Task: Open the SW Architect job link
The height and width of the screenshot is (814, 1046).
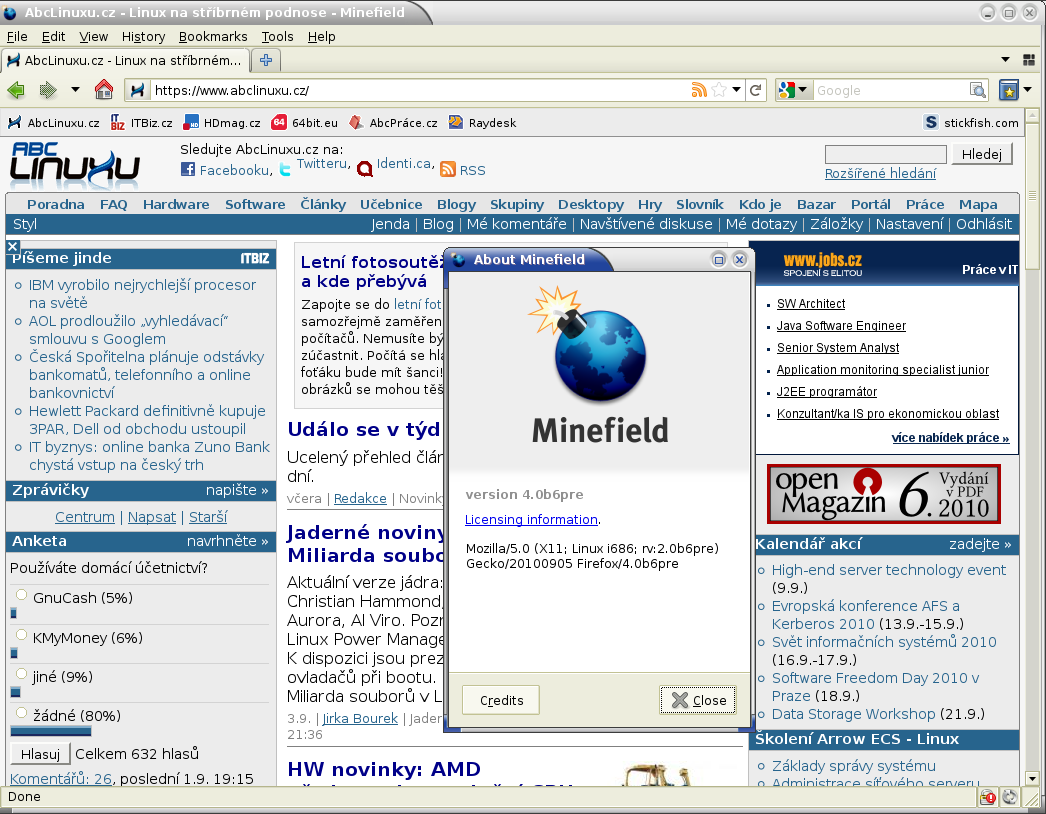Action: pos(811,304)
